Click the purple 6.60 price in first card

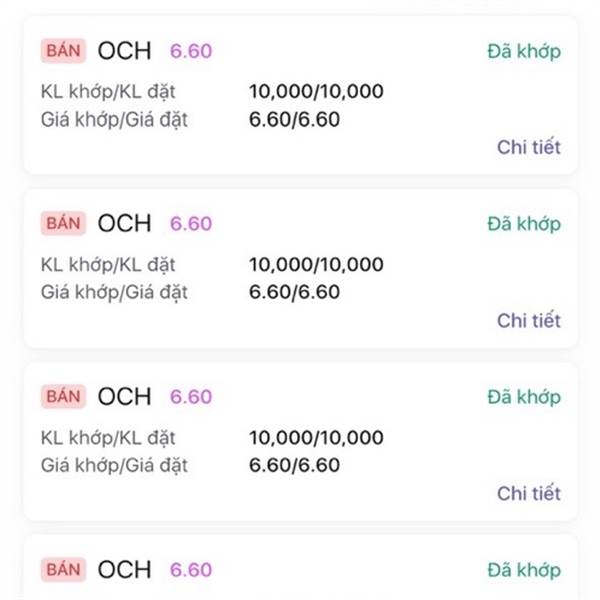tap(191, 51)
